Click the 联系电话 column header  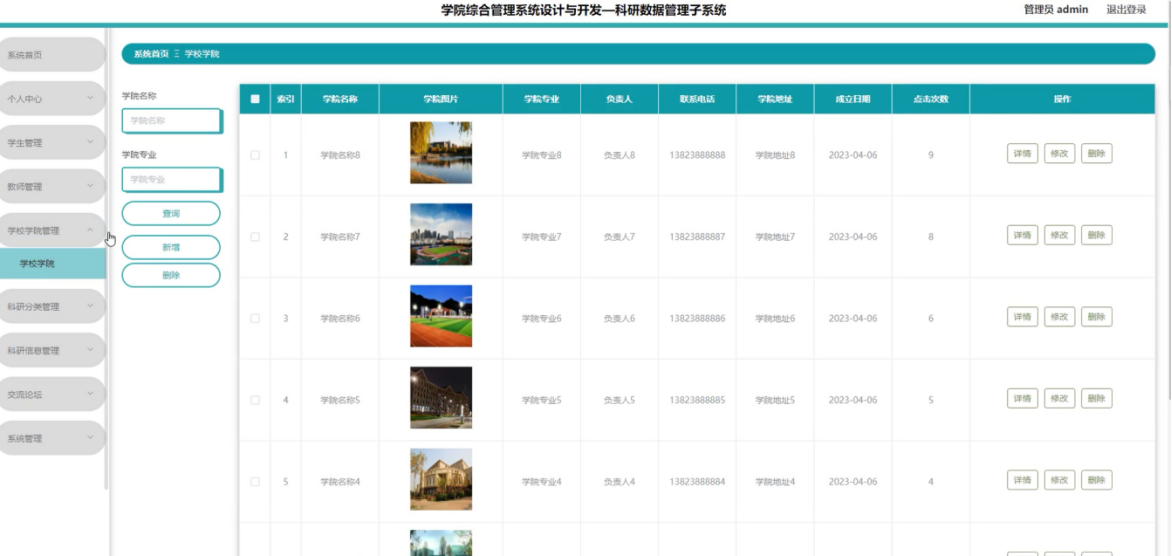click(697, 99)
